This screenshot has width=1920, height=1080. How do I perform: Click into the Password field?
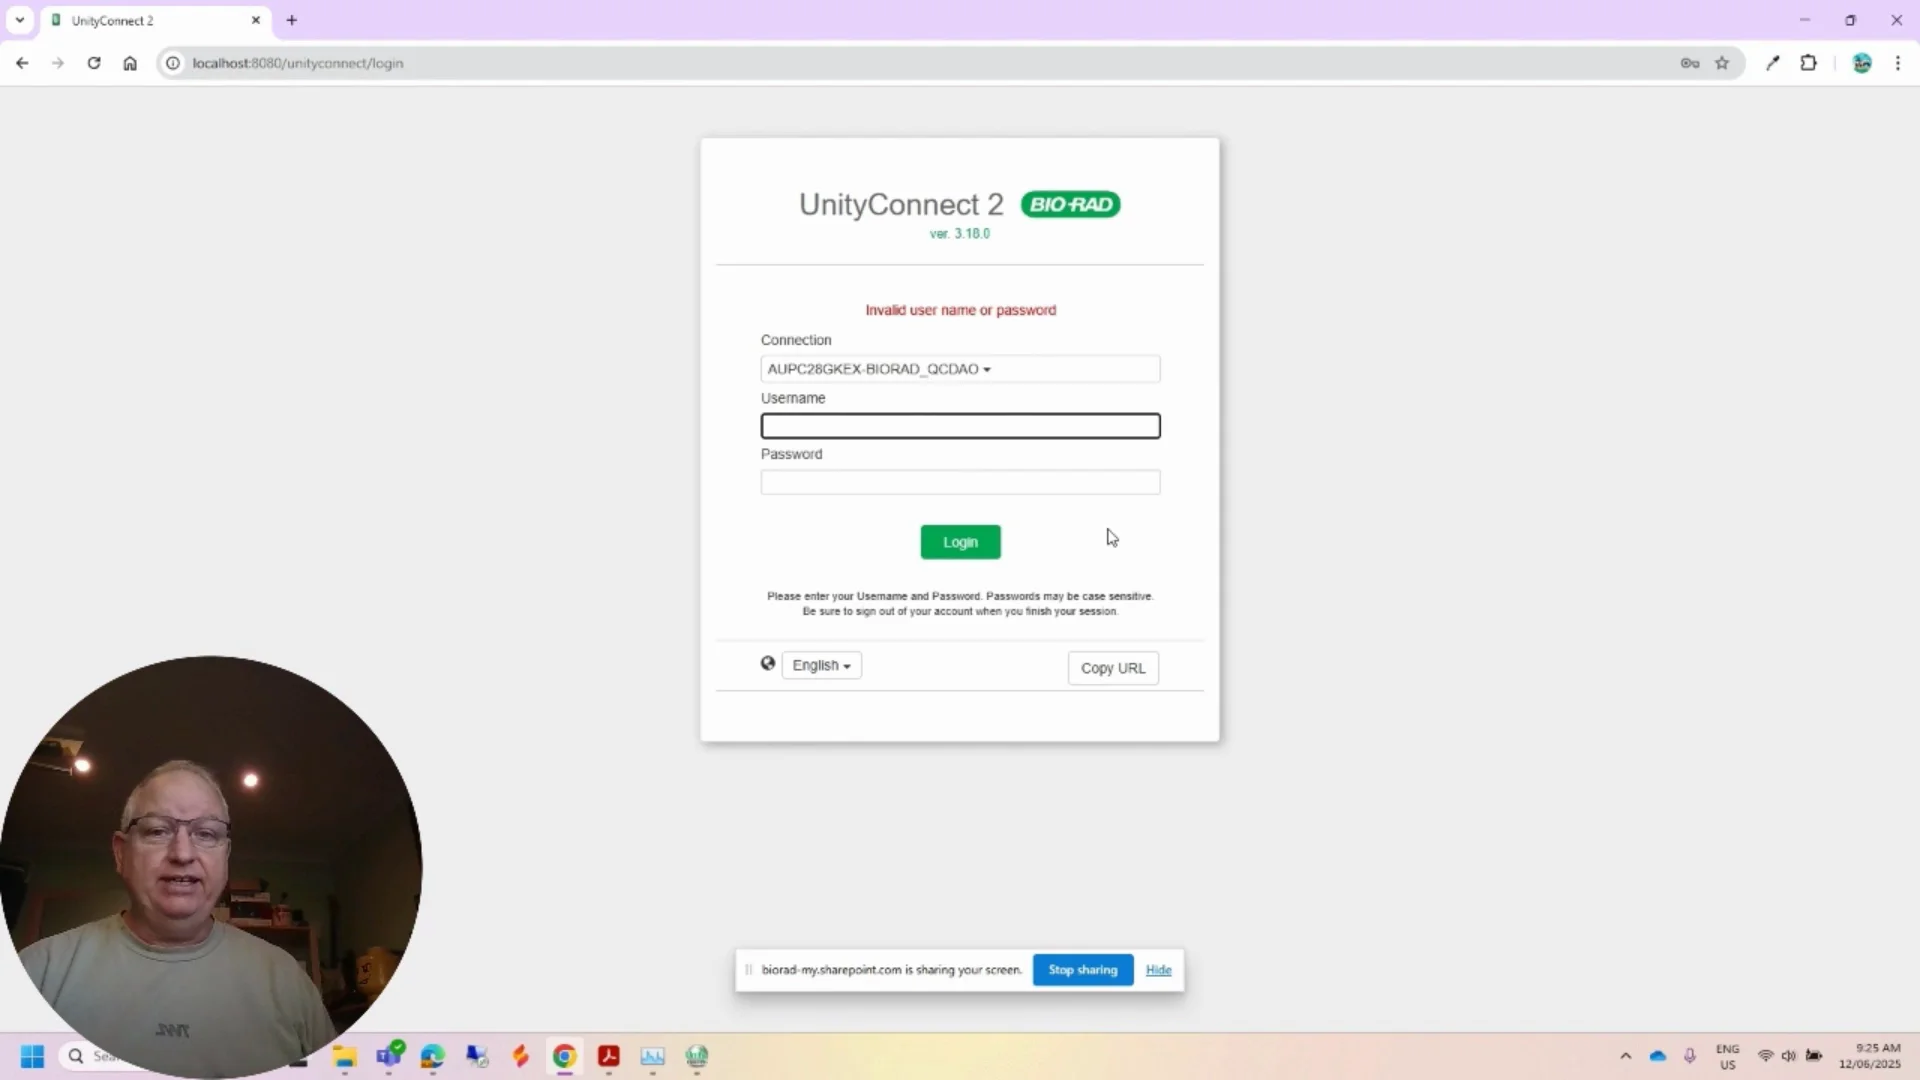pos(959,483)
